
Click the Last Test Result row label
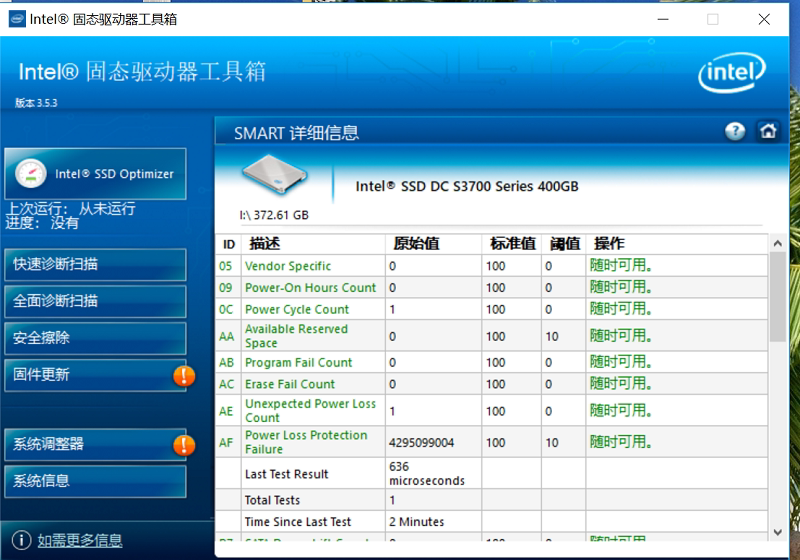pyautogui.click(x=286, y=474)
